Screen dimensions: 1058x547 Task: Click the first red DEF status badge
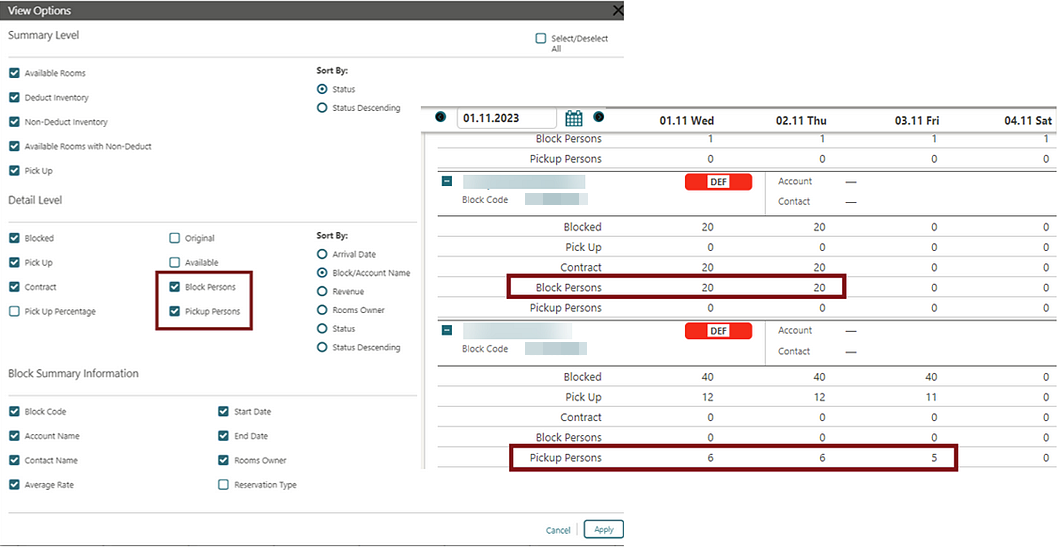pyautogui.click(x=718, y=182)
